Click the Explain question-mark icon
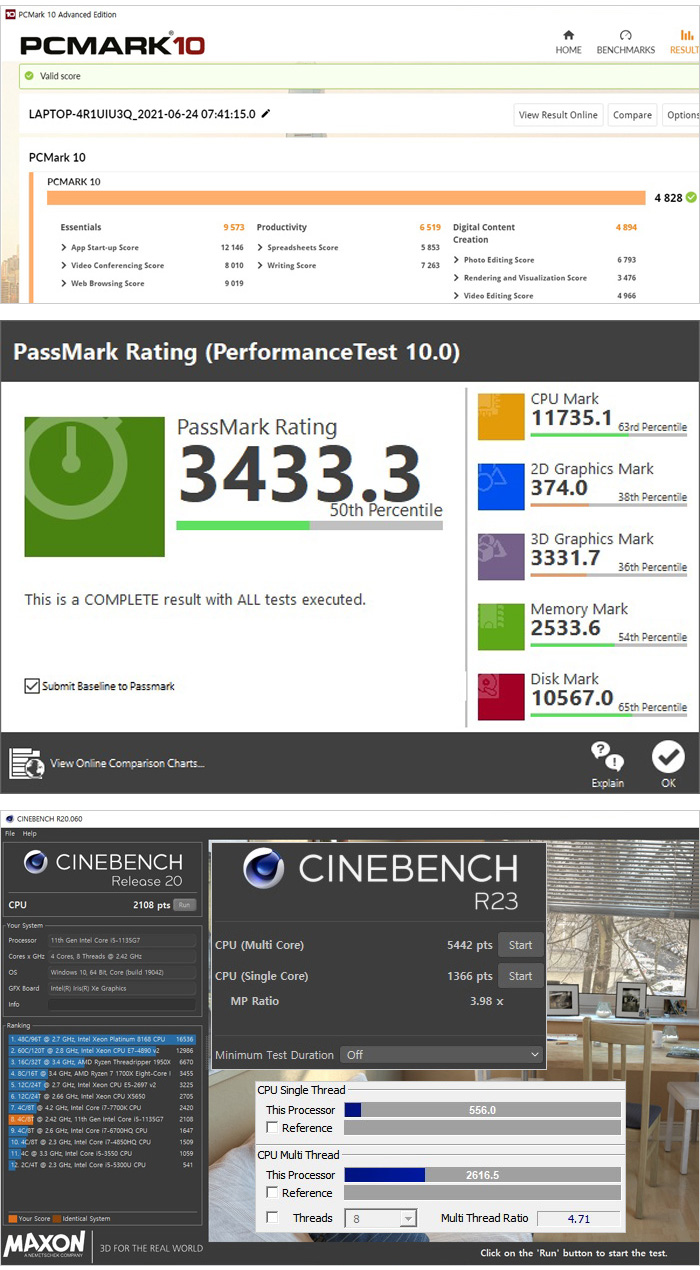 (607, 756)
